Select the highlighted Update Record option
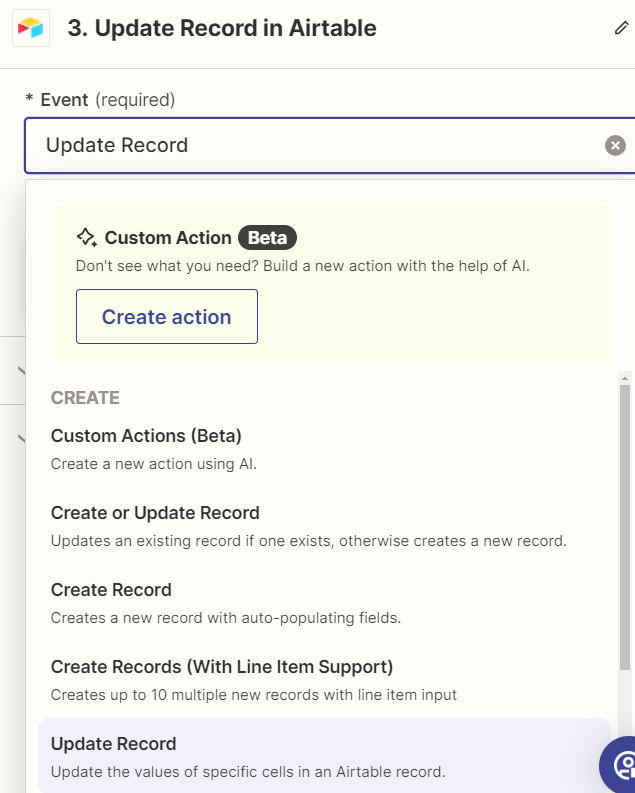635x793 pixels. coord(324,756)
